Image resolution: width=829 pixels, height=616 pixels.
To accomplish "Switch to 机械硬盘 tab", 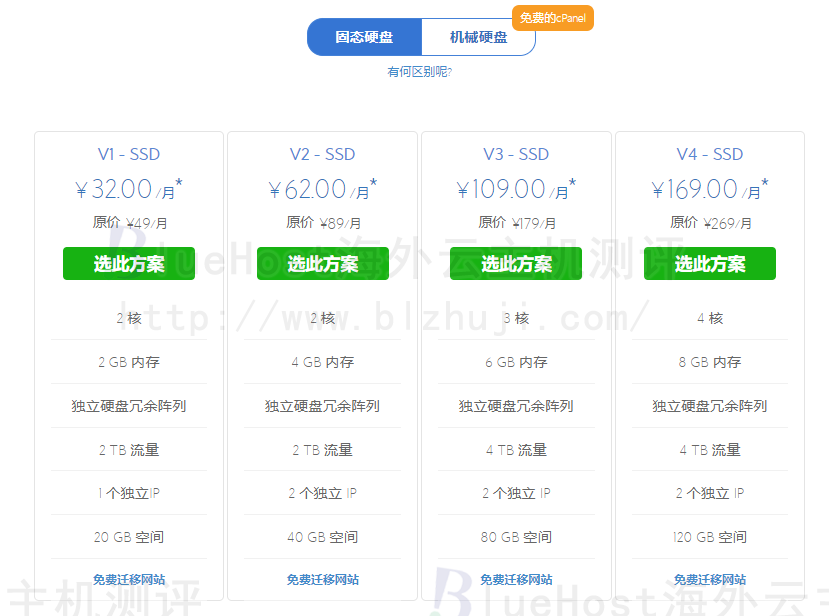I will coord(478,37).
